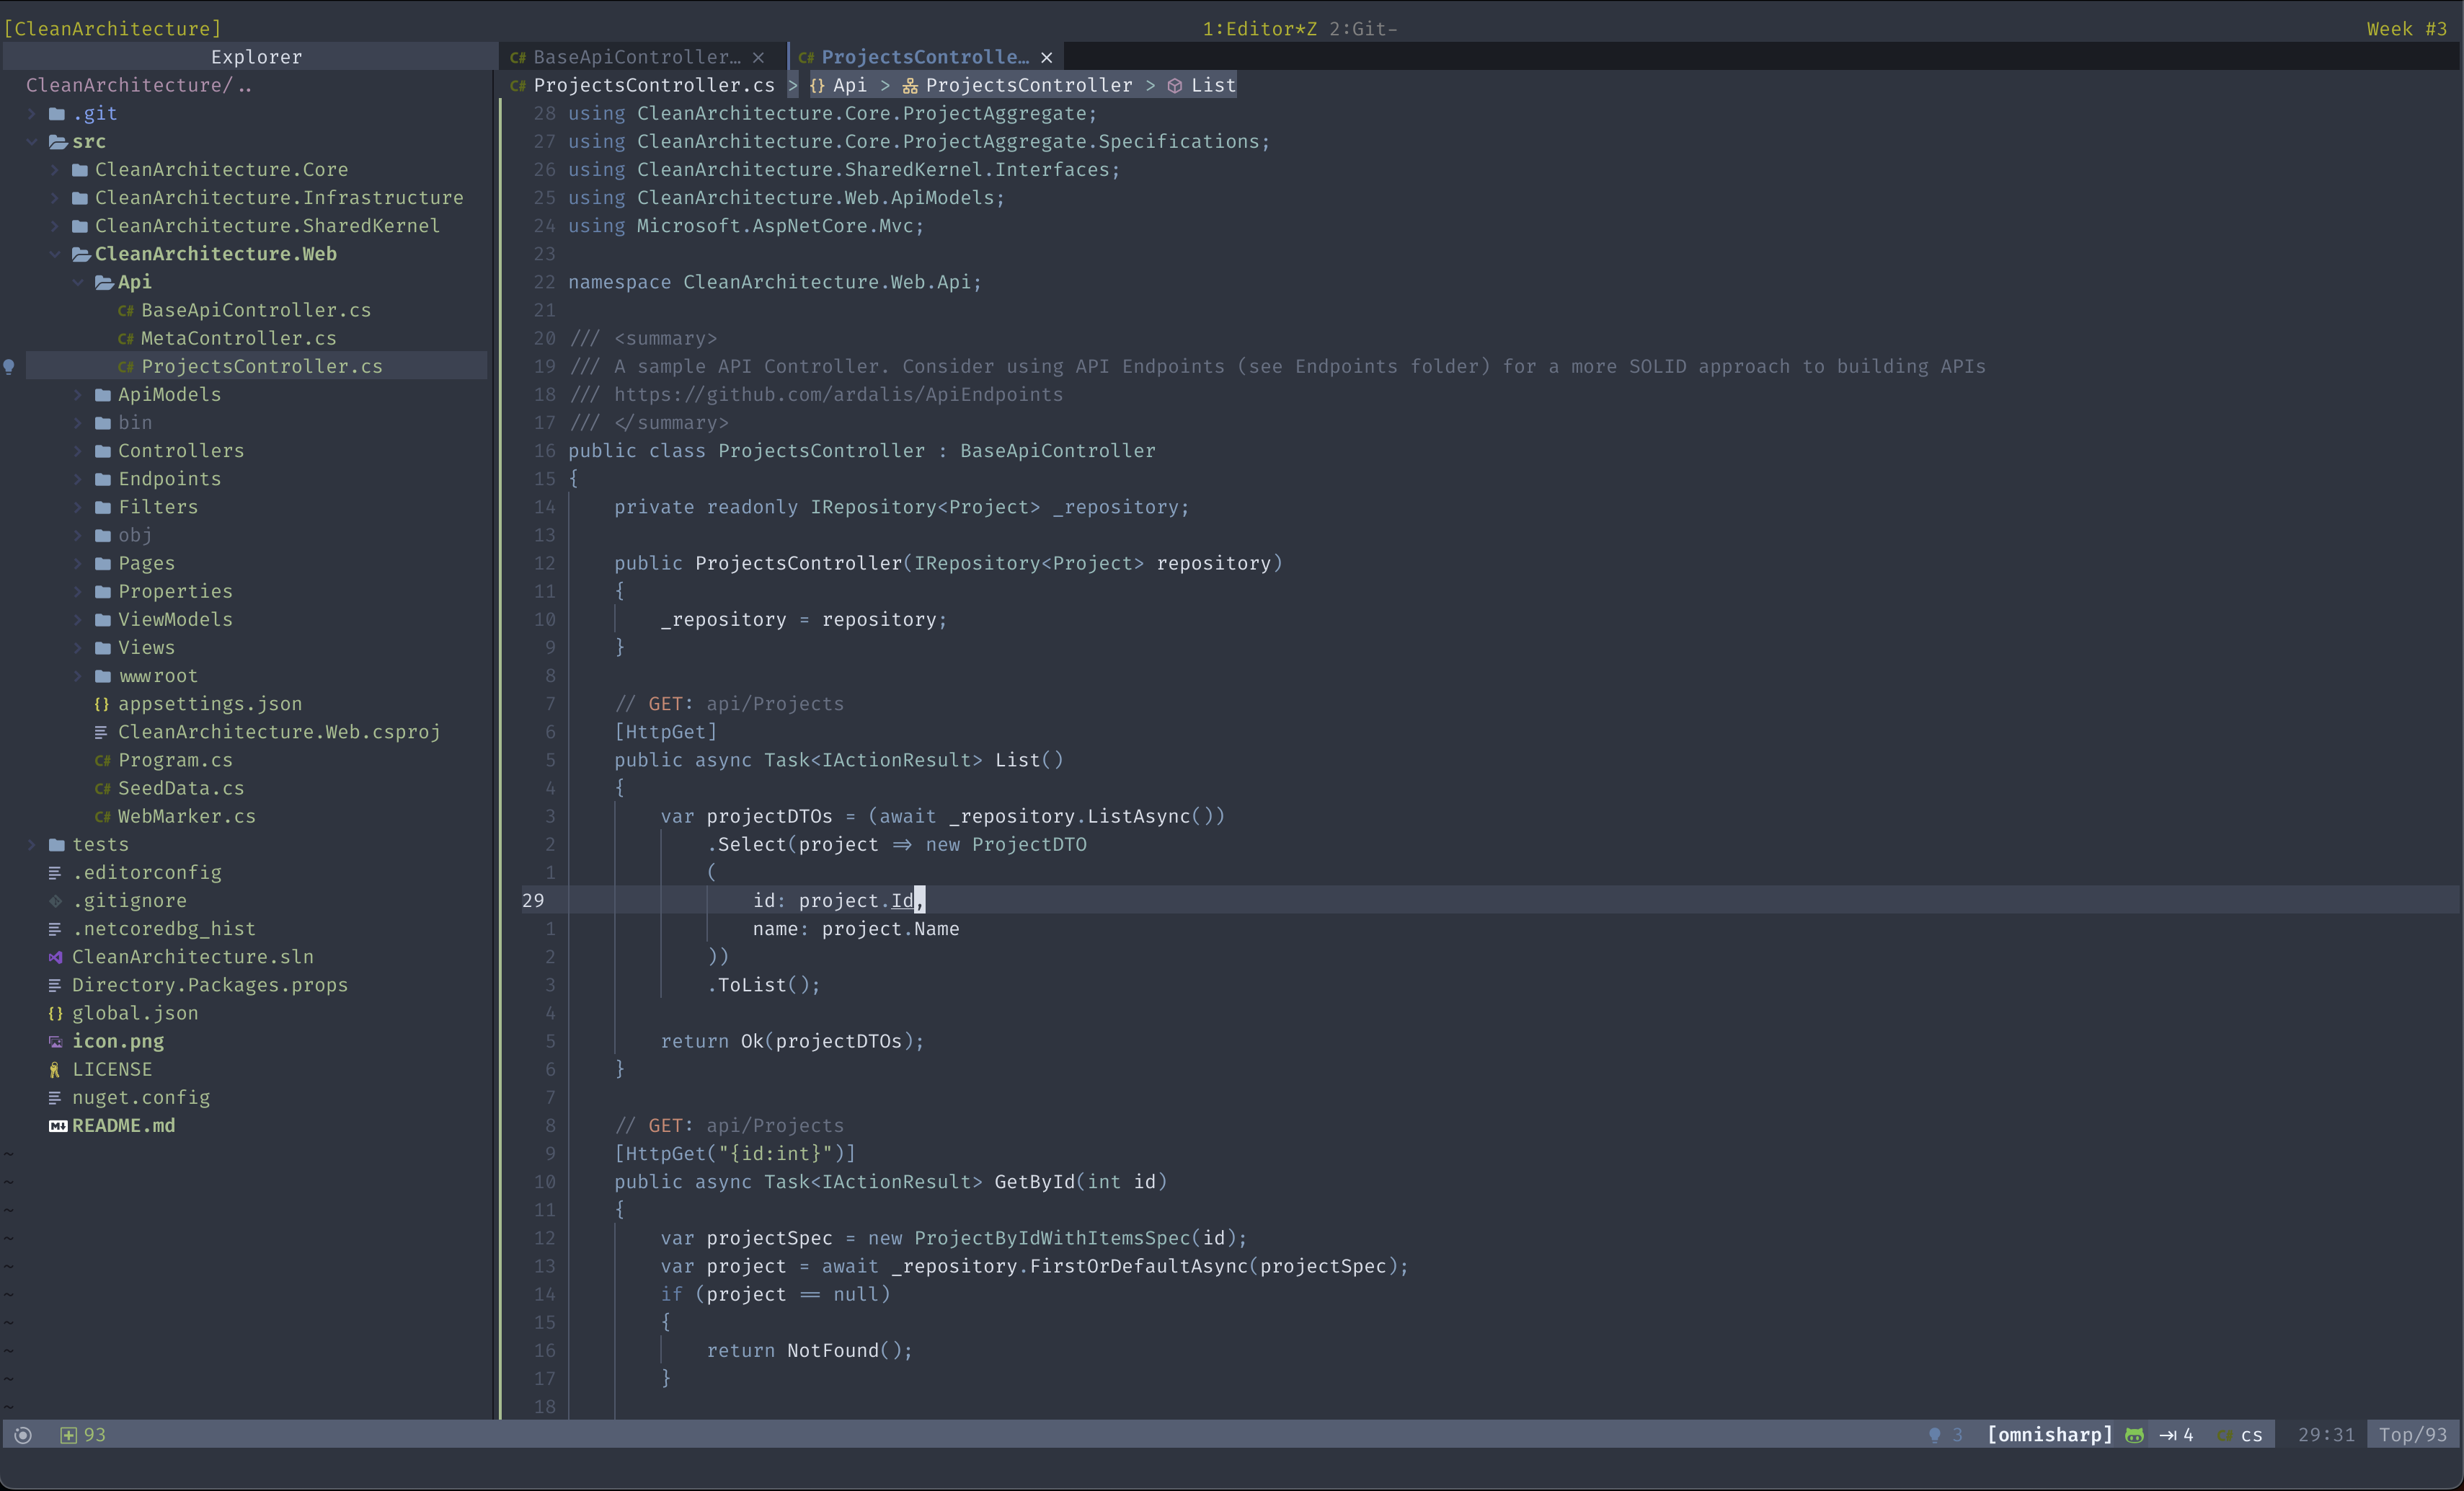
Task: Expand the CleanArchitecture.Core folder
Action: (x=55, y=169)
